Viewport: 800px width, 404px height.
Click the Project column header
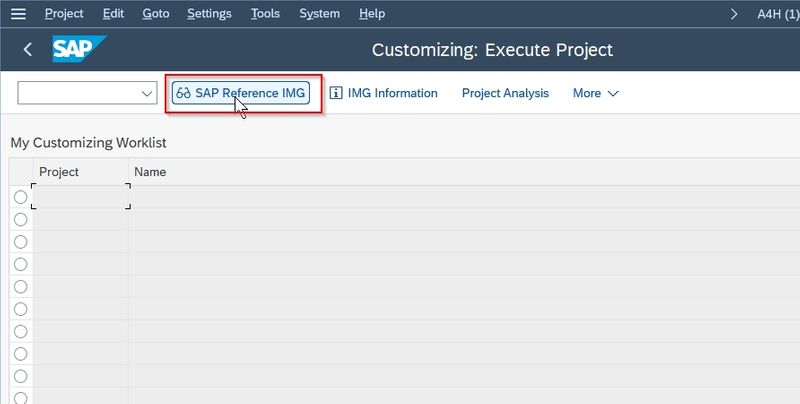(x=81, y=172)
